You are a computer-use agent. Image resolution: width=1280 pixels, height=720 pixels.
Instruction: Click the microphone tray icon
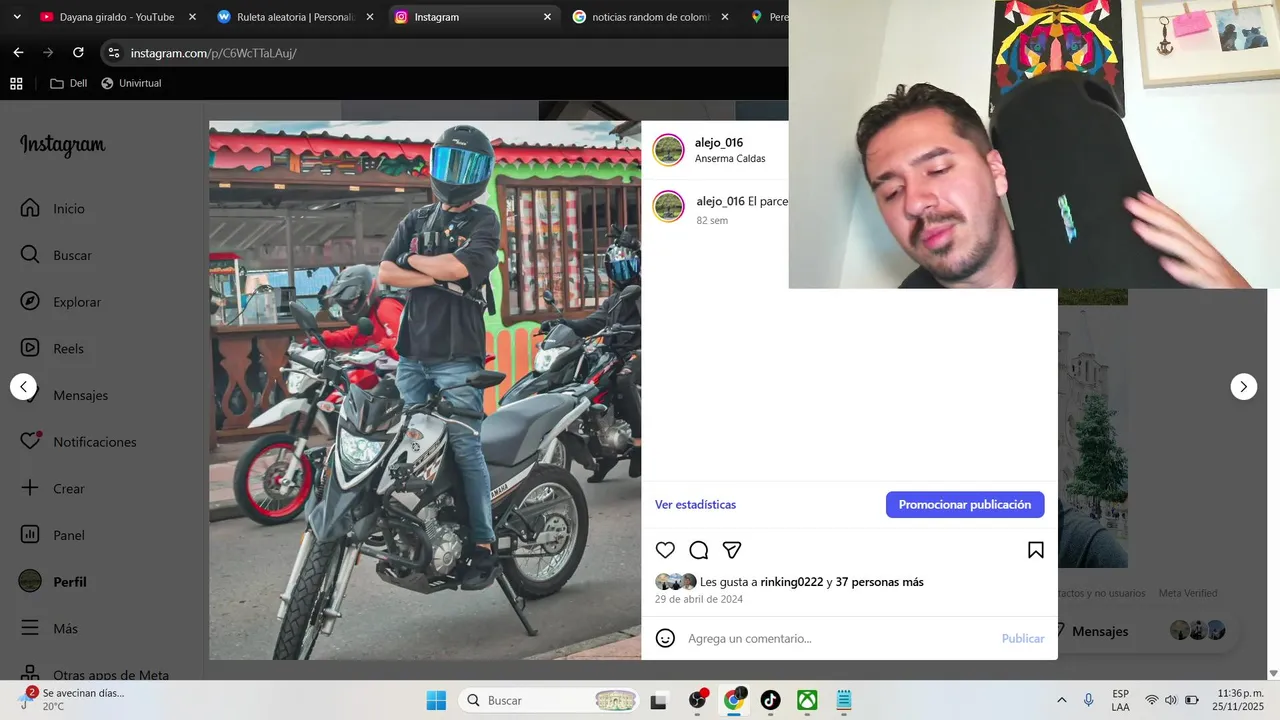point(1088,700)
